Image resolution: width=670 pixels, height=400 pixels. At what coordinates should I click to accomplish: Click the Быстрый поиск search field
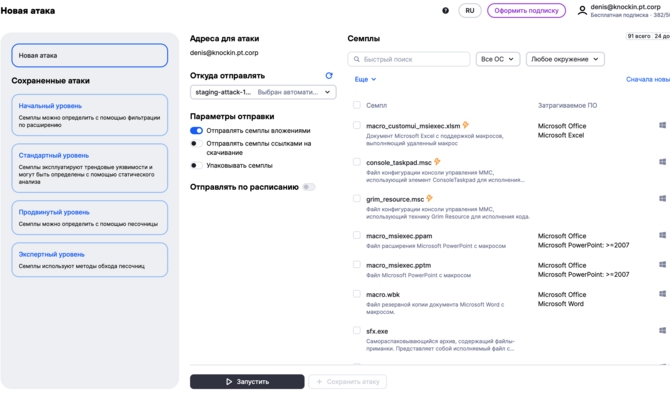coord(410,60)
